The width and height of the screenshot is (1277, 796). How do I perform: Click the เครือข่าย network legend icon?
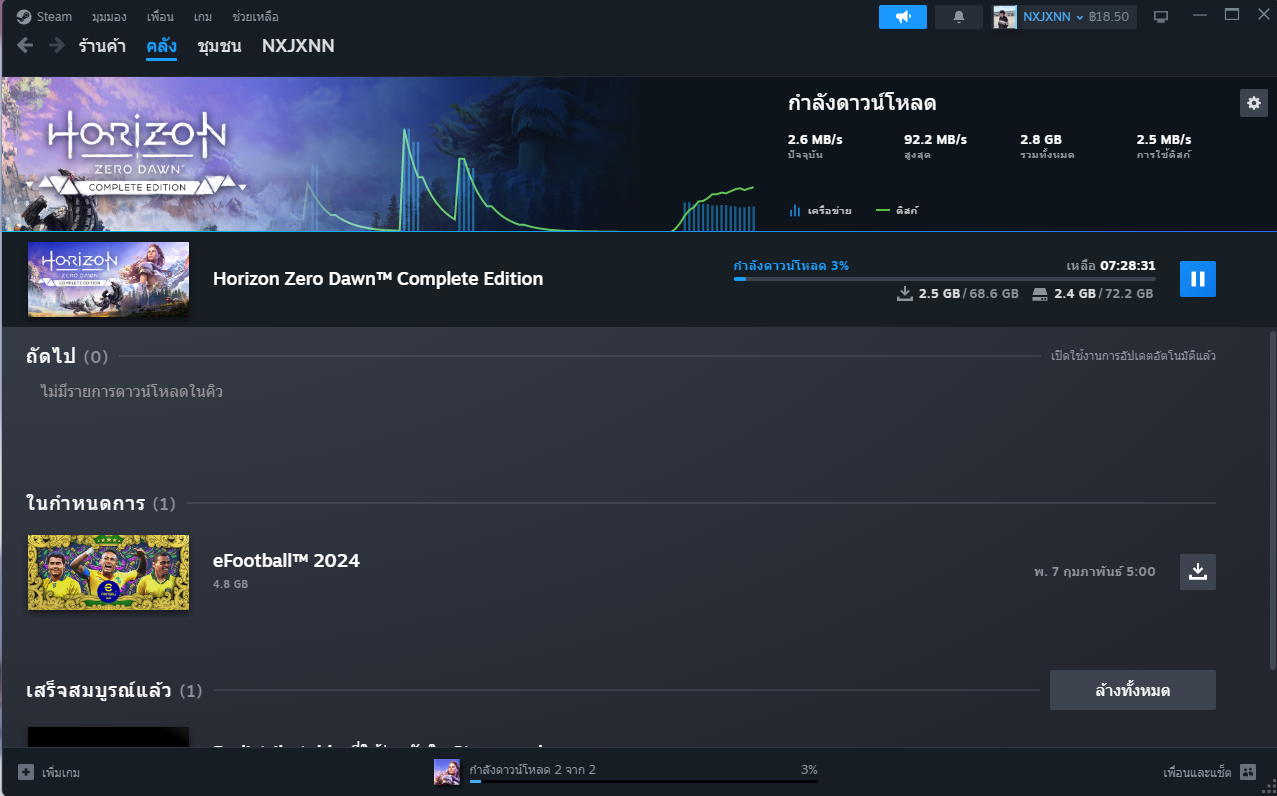point(795,211)
